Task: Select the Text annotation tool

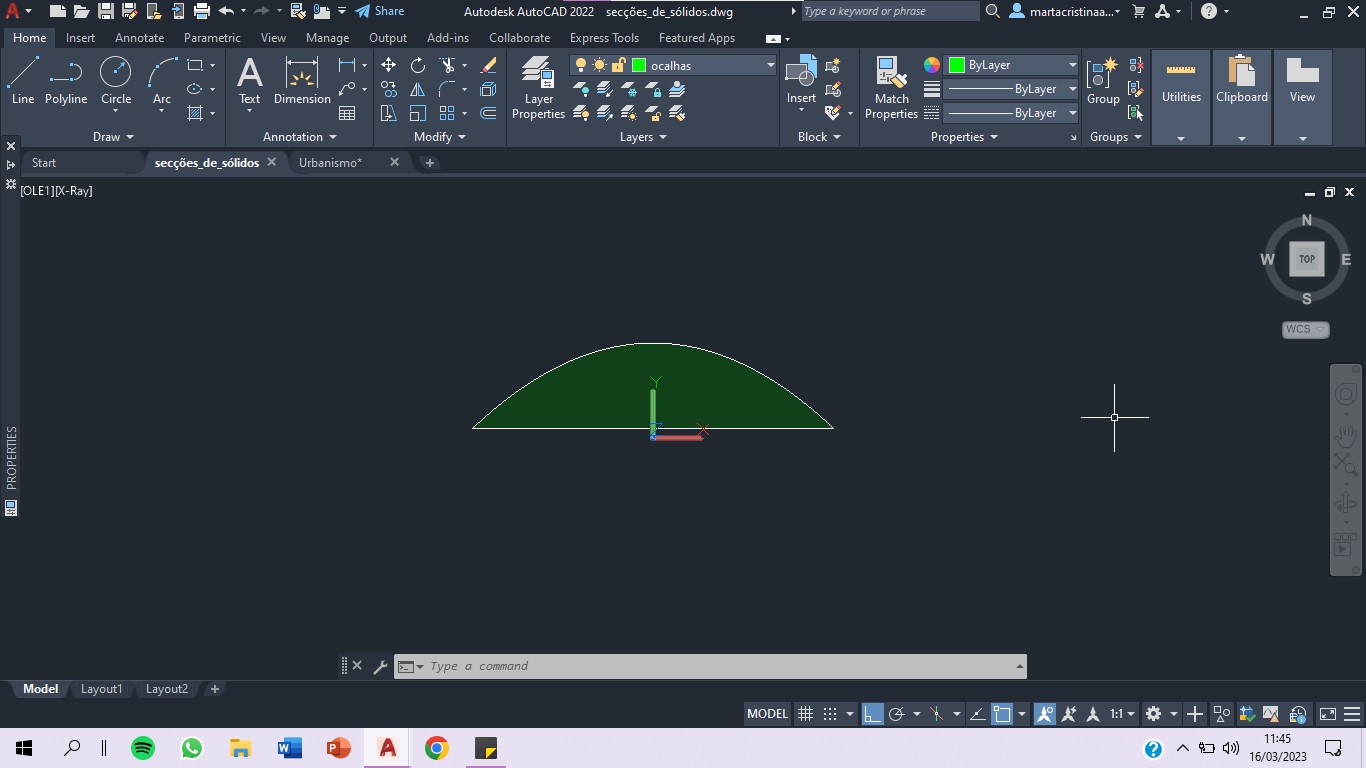Action: 249,80
